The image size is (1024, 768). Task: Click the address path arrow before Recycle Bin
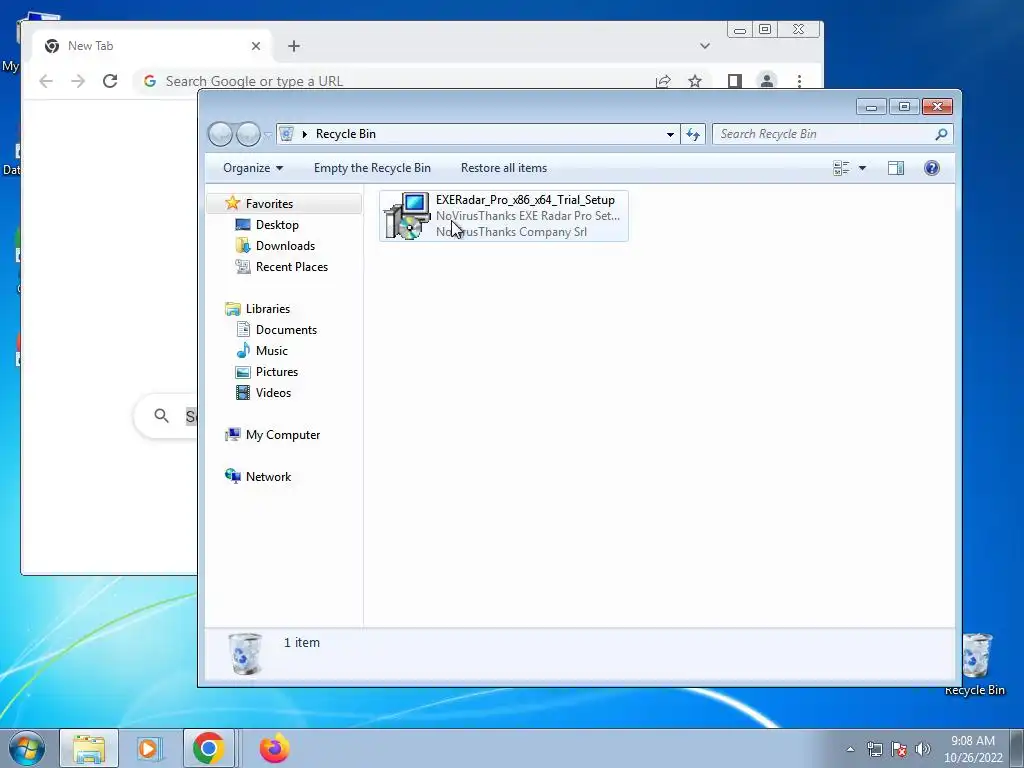coord(304,134)
